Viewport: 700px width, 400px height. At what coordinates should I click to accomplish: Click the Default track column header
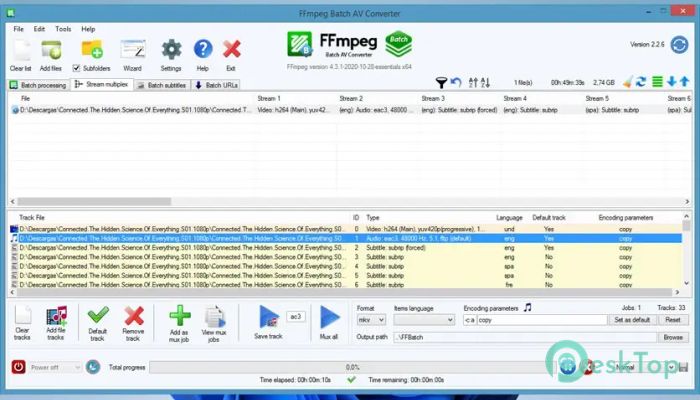[x=549, y=218]
